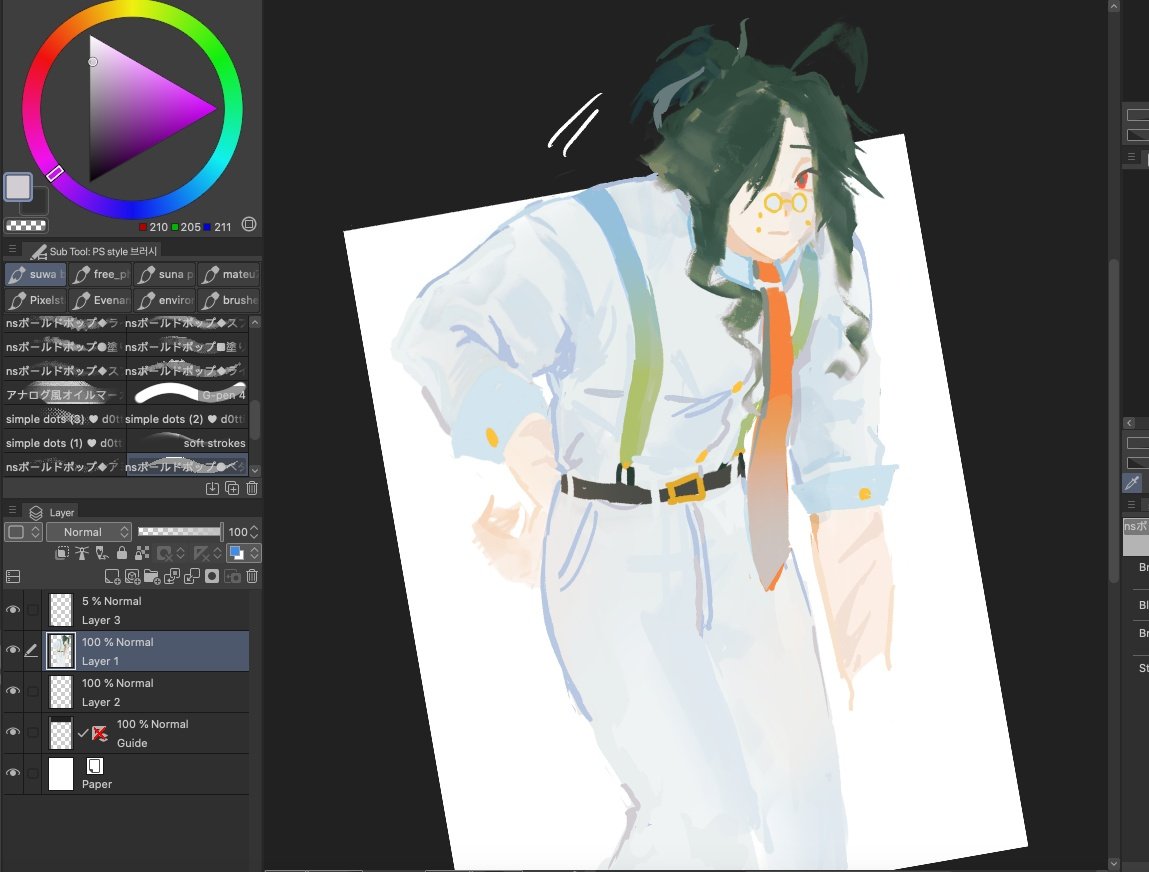The height and width of the screenshot is (872, 1149).
Task: Click Transfer to Lower Layer icon
Action: pos(172,577)
